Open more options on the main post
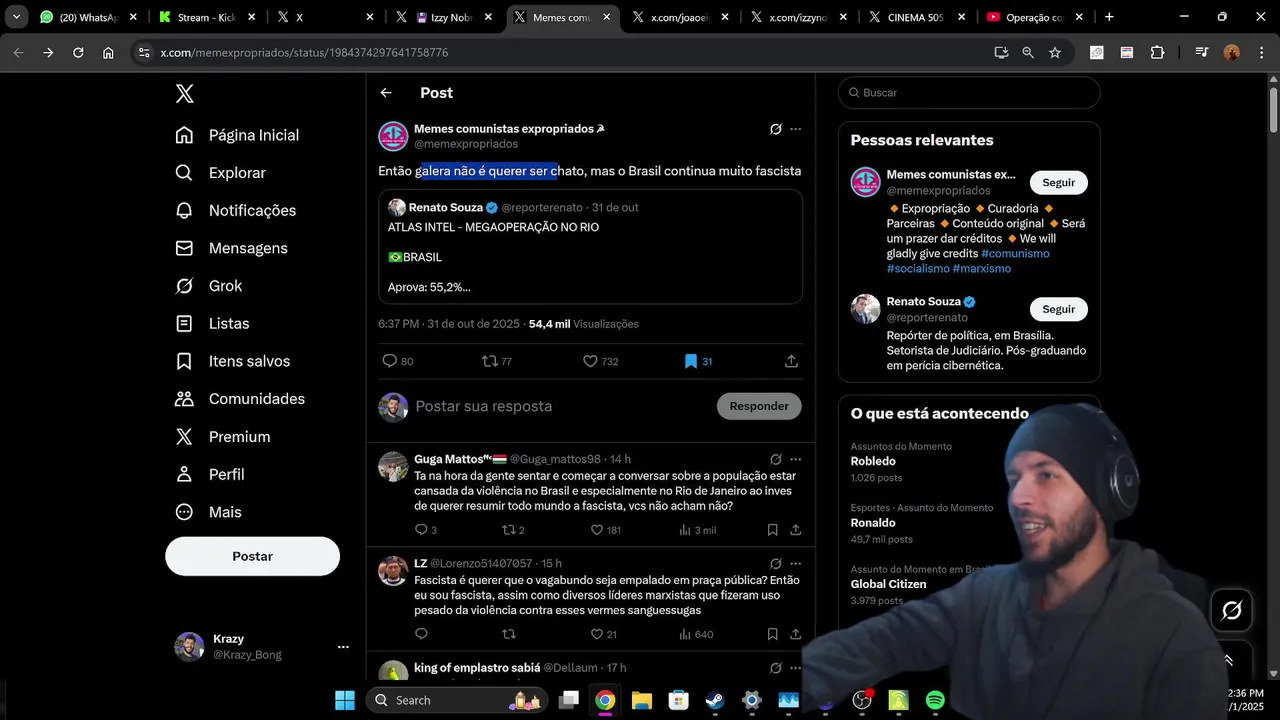The height and width of the screenshot is (720, 1280). point(795,129)
